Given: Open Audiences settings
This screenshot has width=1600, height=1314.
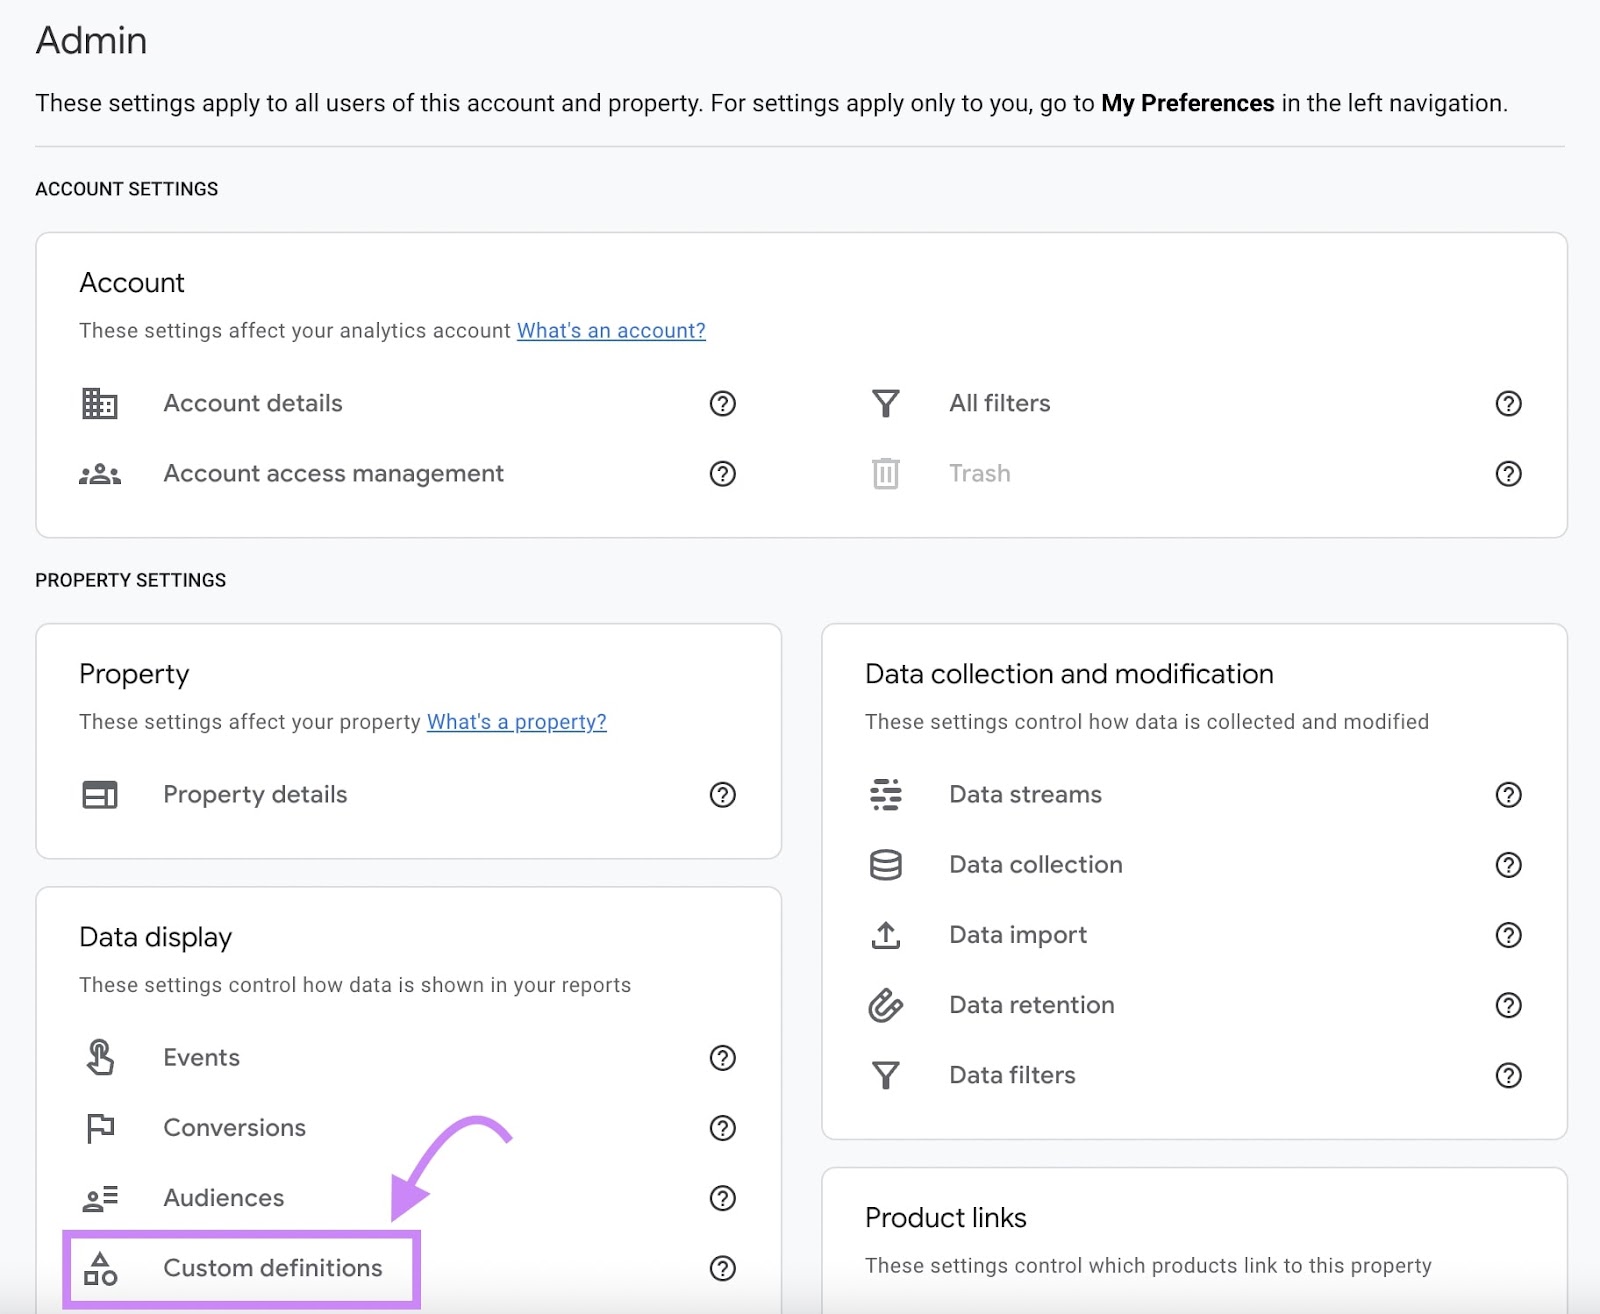Looking at the screenshot, I should pos(223,1197).
